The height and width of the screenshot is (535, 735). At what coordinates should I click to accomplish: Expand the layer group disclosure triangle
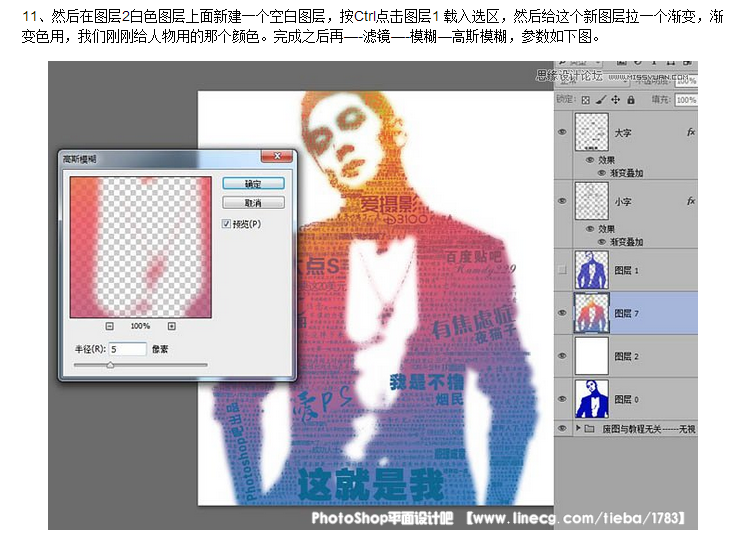click(x=578, y=428)
